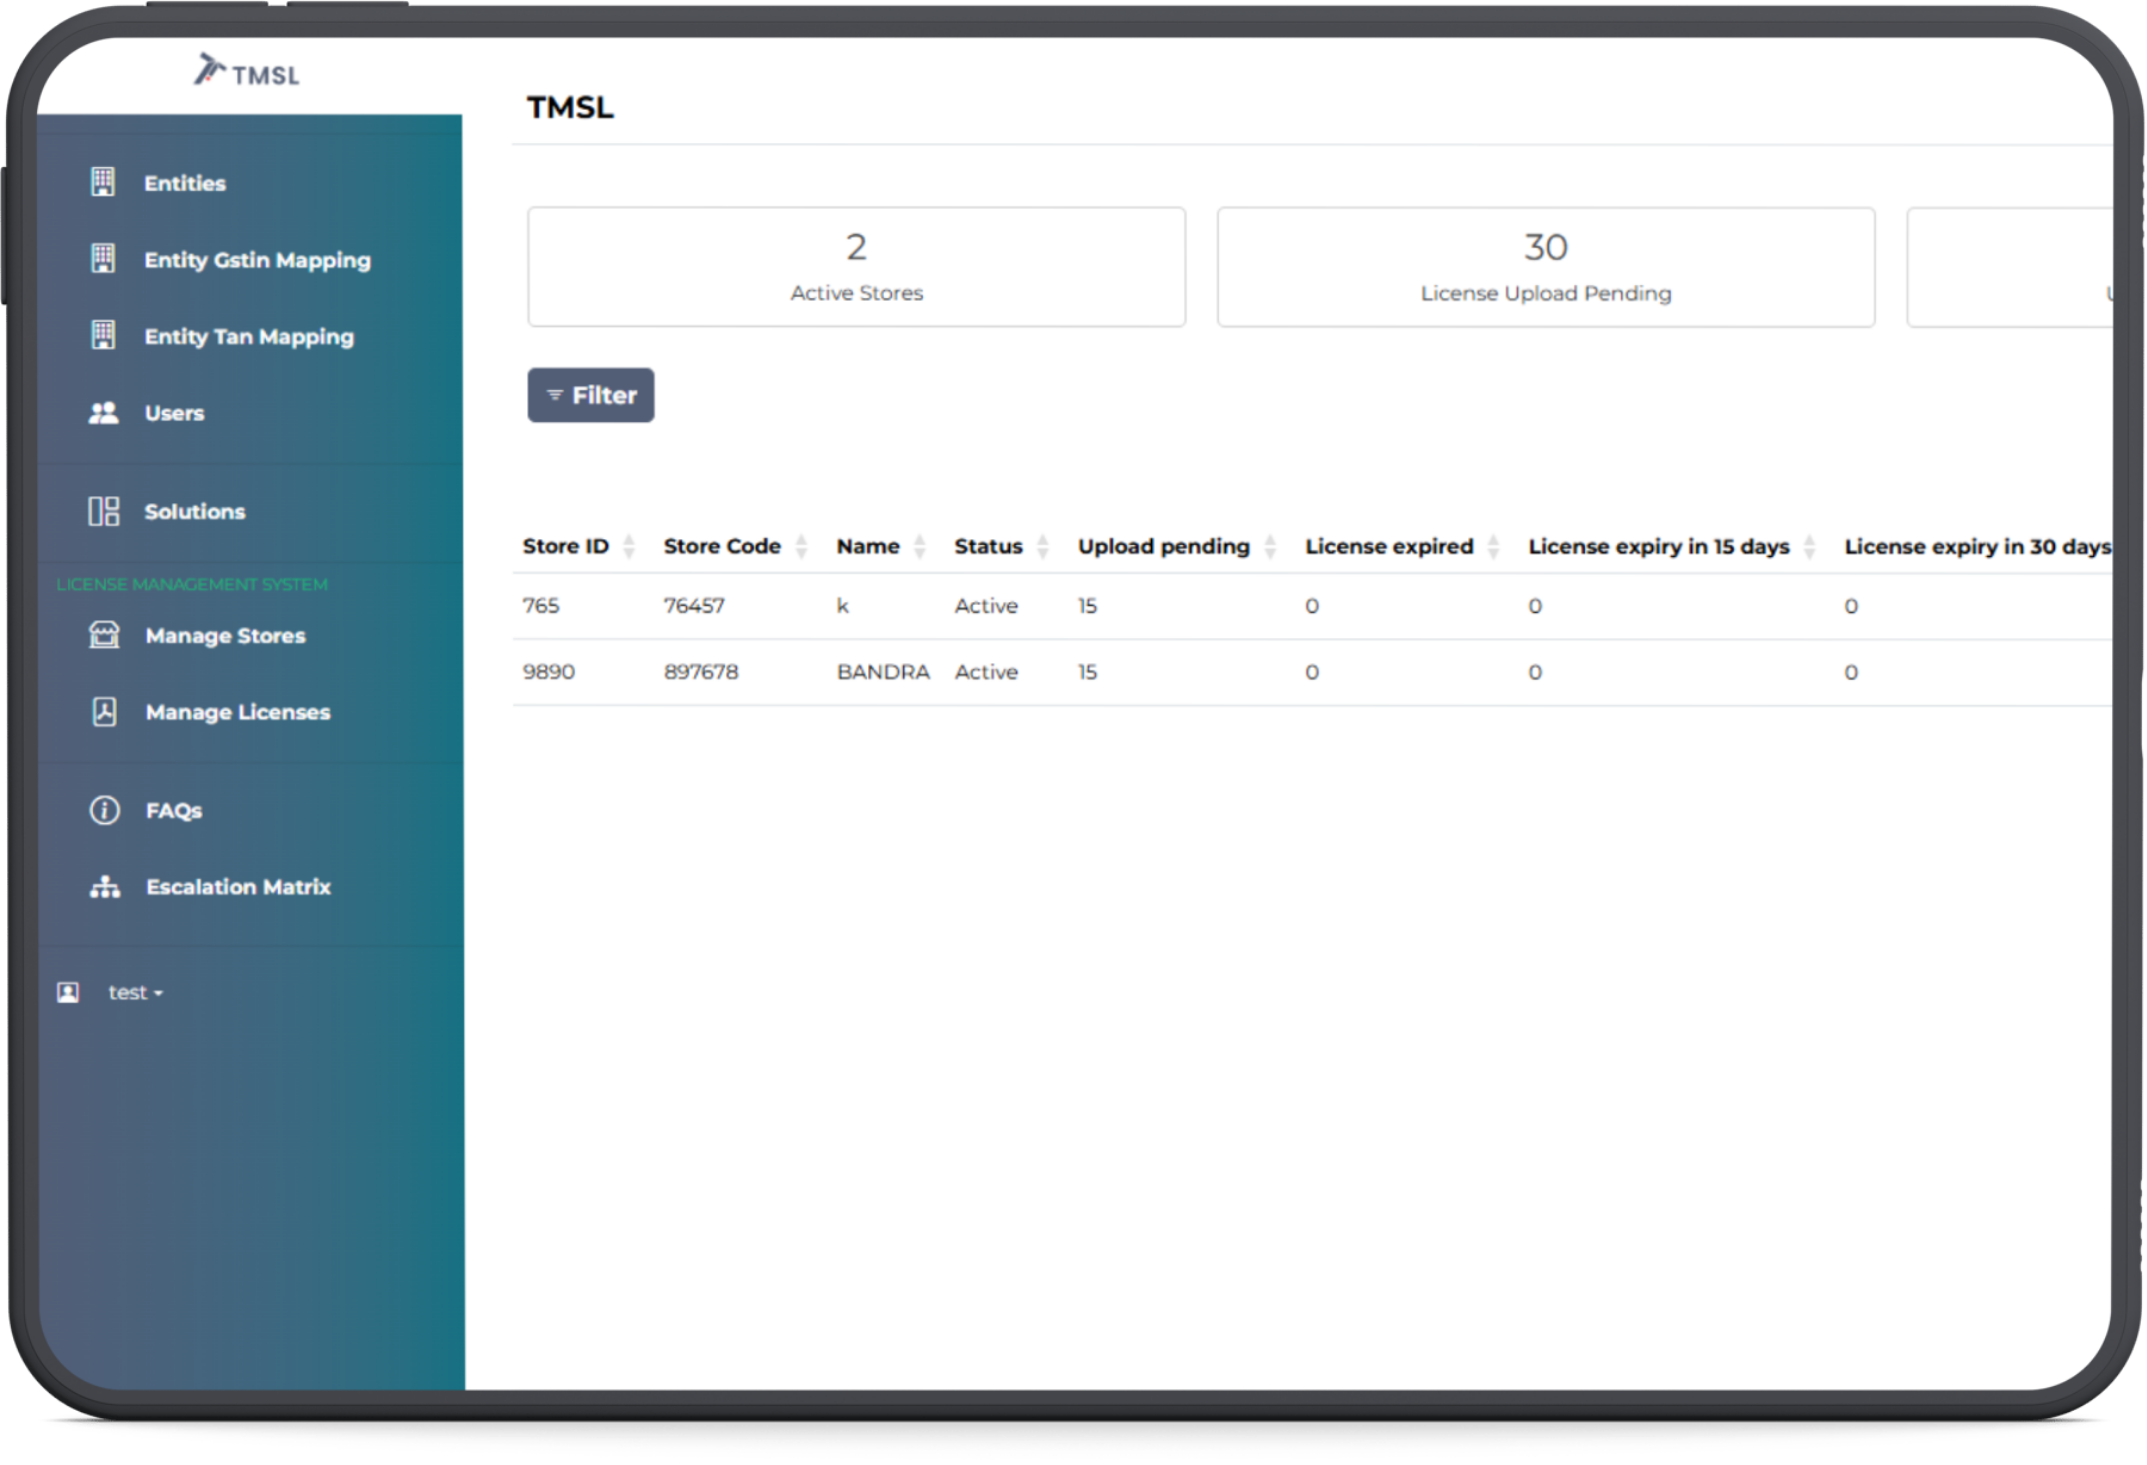The image size is (2147, 1465).
Task: Click the Manage Licenses document icon
Action: [104, 712]
